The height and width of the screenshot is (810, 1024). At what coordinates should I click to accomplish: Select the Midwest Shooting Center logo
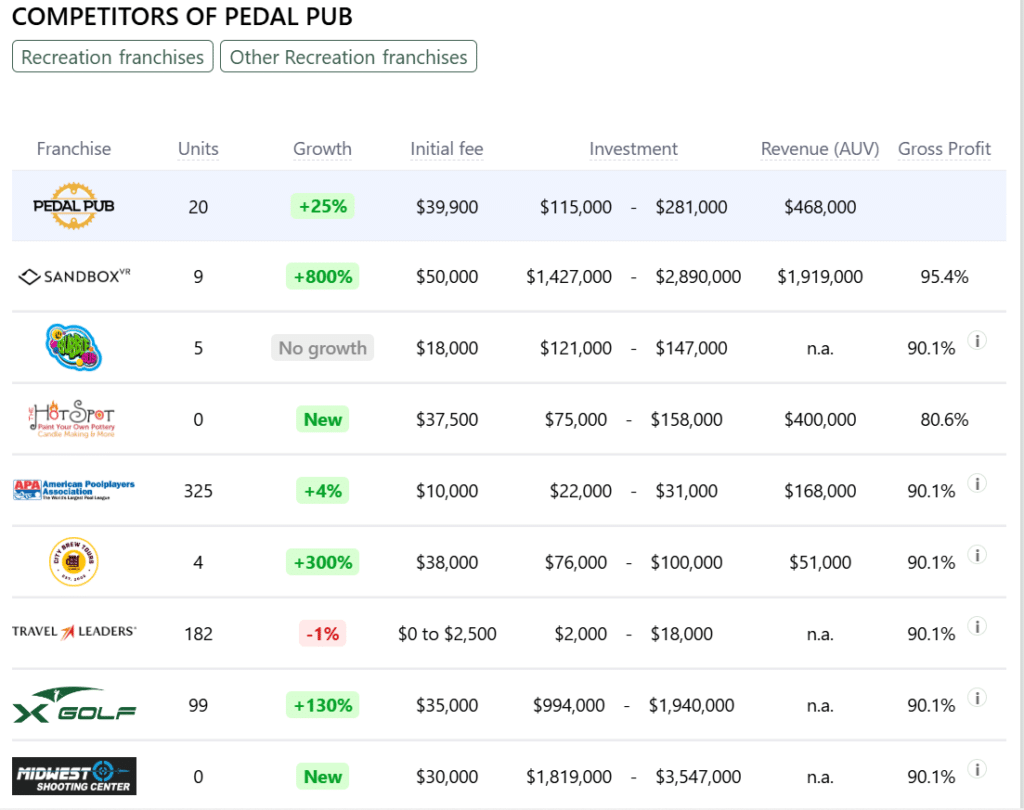[74, 776]
